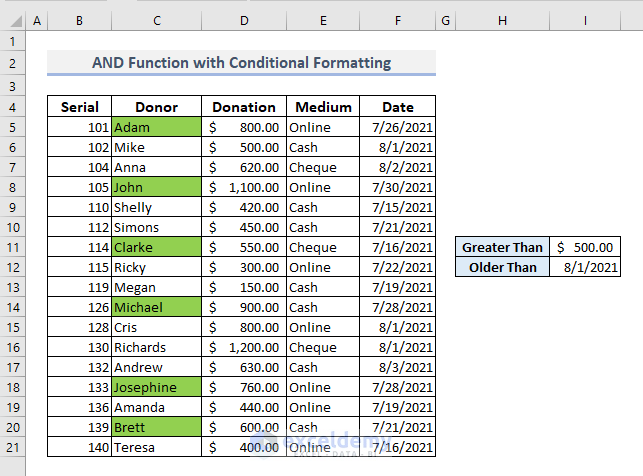Select the green highlighted 'Josephine' cell
Viewport: 643px width, 476px height.
point(155,387)
